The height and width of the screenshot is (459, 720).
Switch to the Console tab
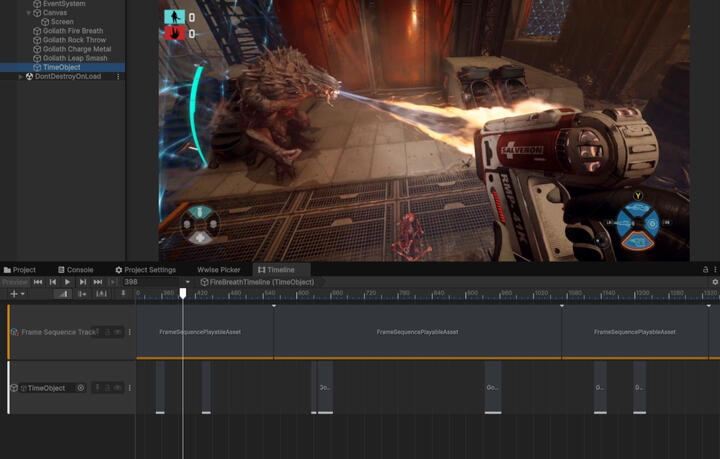click(75, 270)
